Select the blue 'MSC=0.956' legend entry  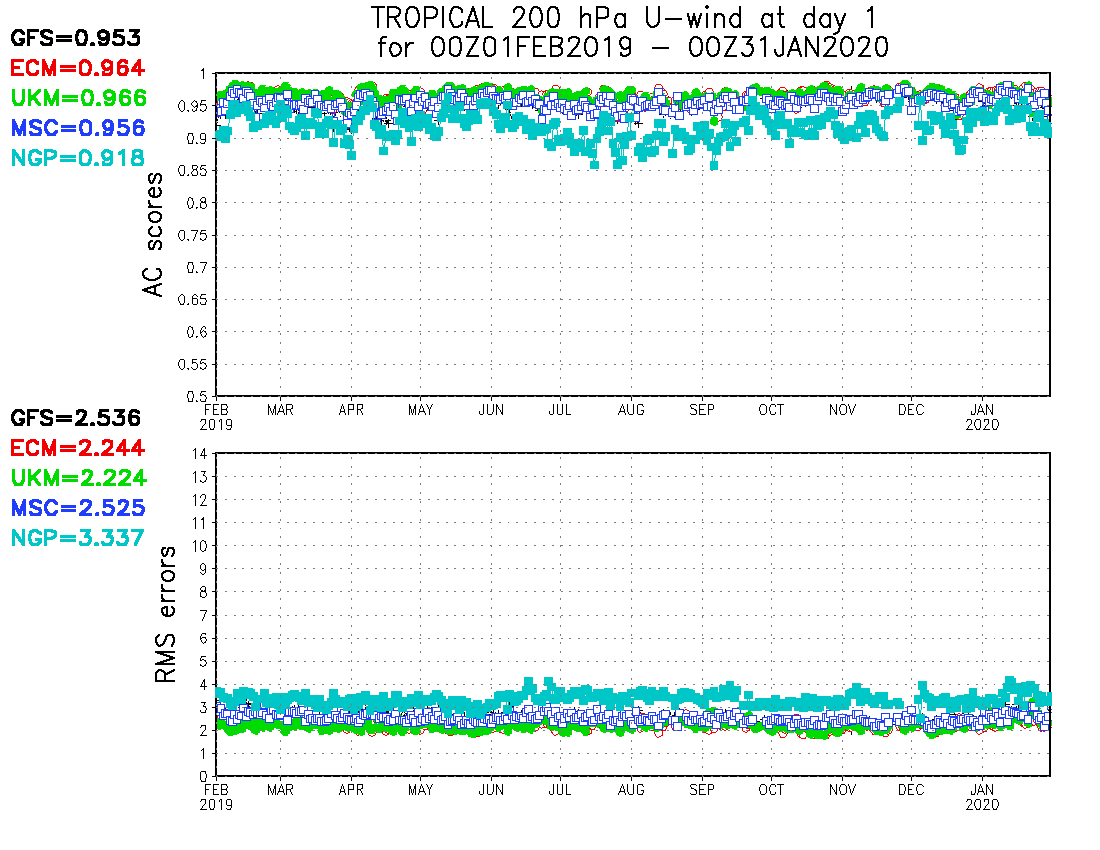tap(78, 128)
